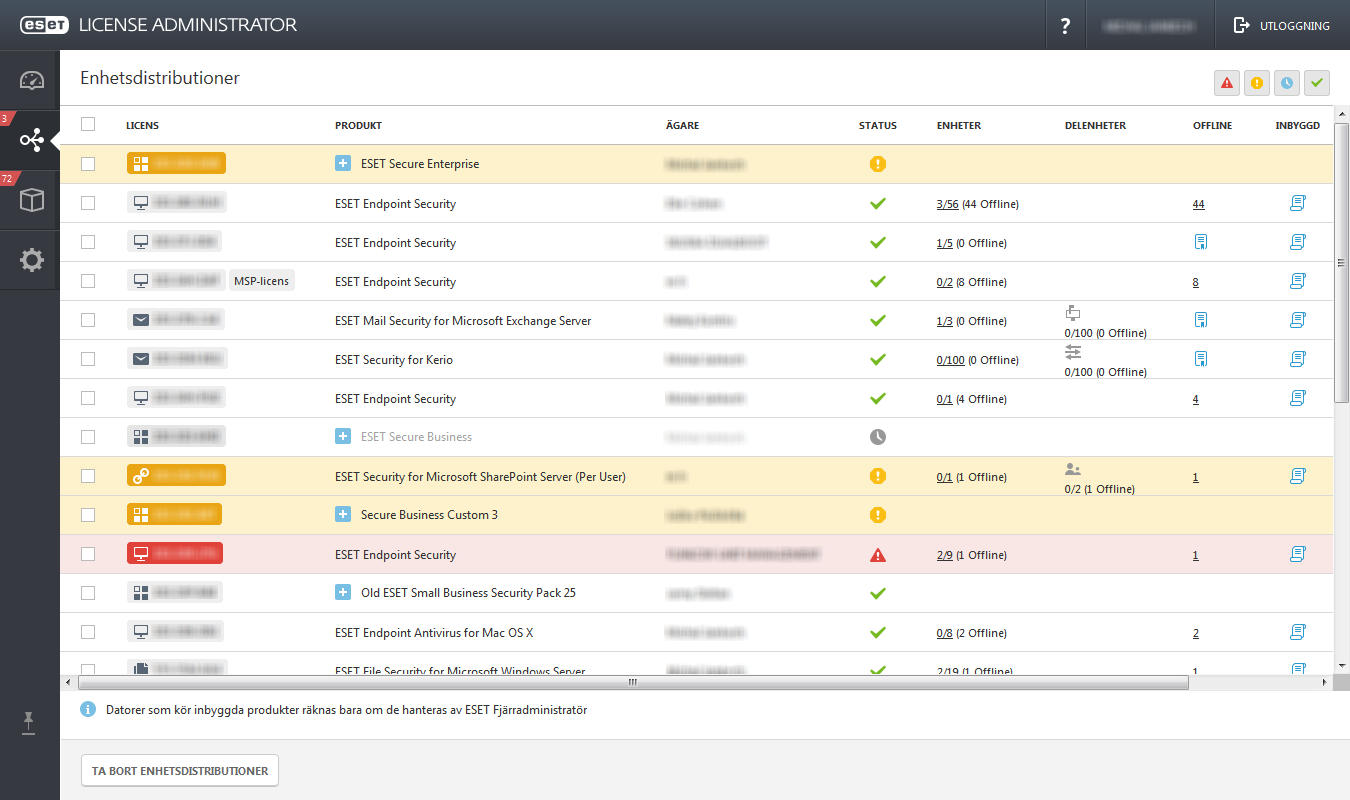Check the SharePoint Server row checkbox

click(x=88, y=476)
